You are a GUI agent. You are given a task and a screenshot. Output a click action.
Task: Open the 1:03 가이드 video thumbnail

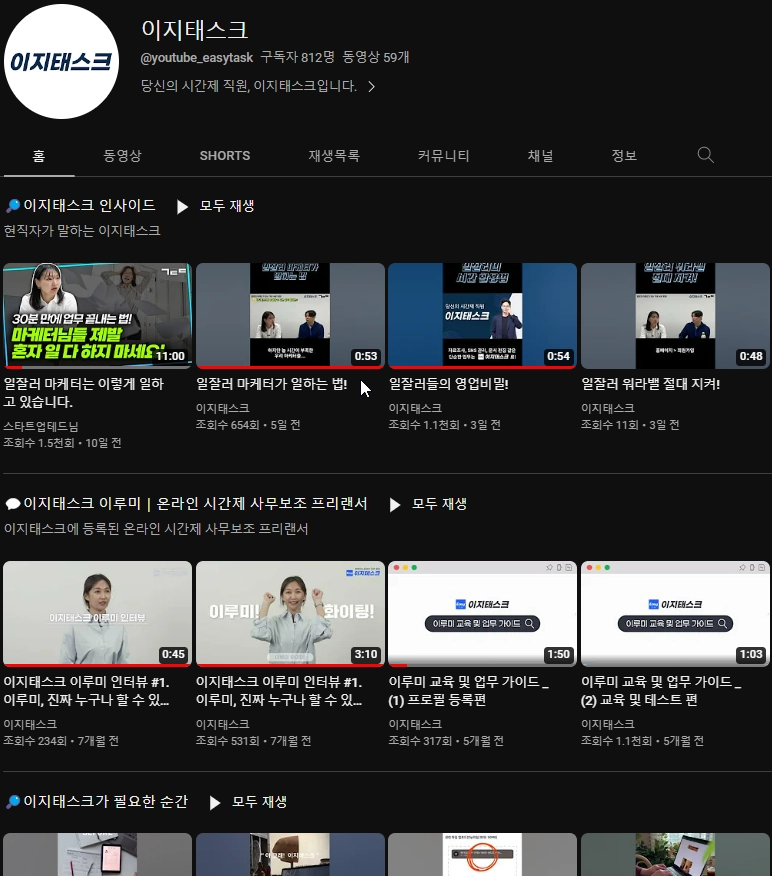click(675, 613)
